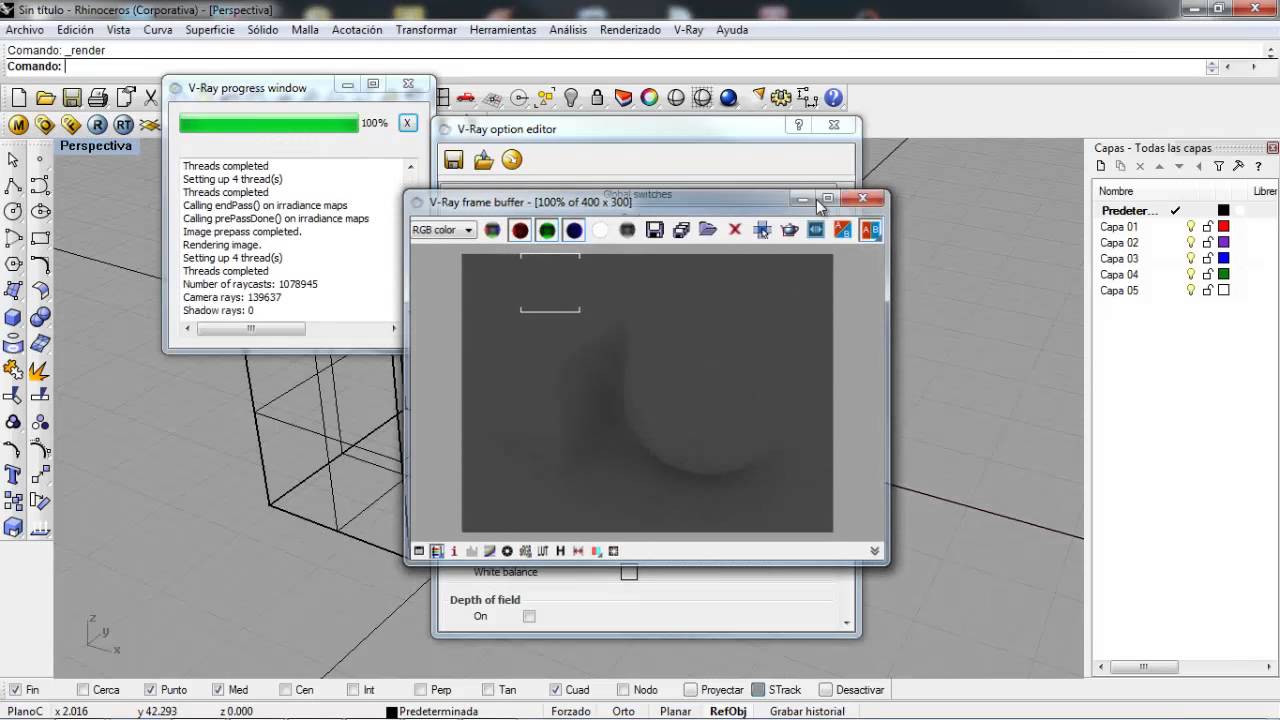Click the New file icon in Rhino toolbar
The width and height of the screenshot is (1280, 720).
click(18, 98)
